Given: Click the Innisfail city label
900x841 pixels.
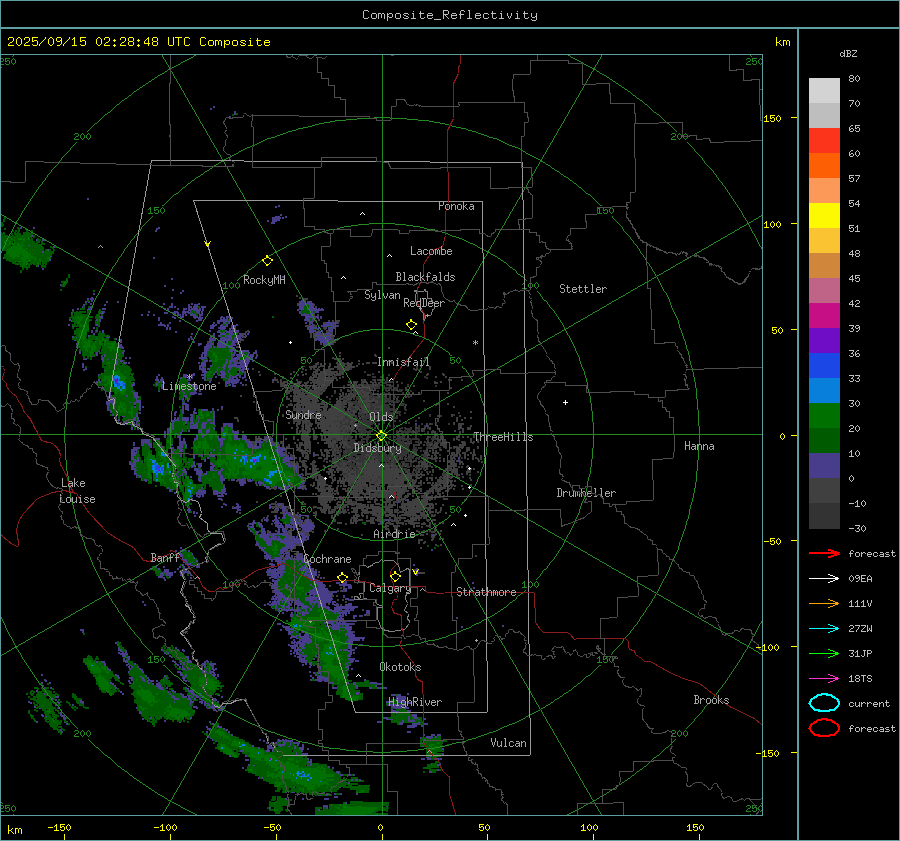Looking at the screenshot, I should (403, 362).
